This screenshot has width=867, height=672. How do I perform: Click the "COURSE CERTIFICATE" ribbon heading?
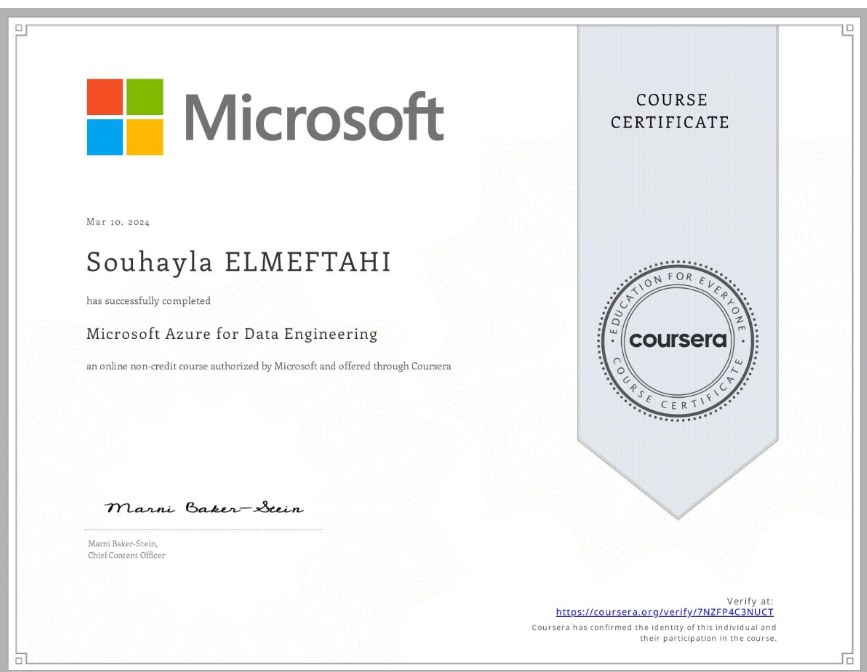click(670, 111)
